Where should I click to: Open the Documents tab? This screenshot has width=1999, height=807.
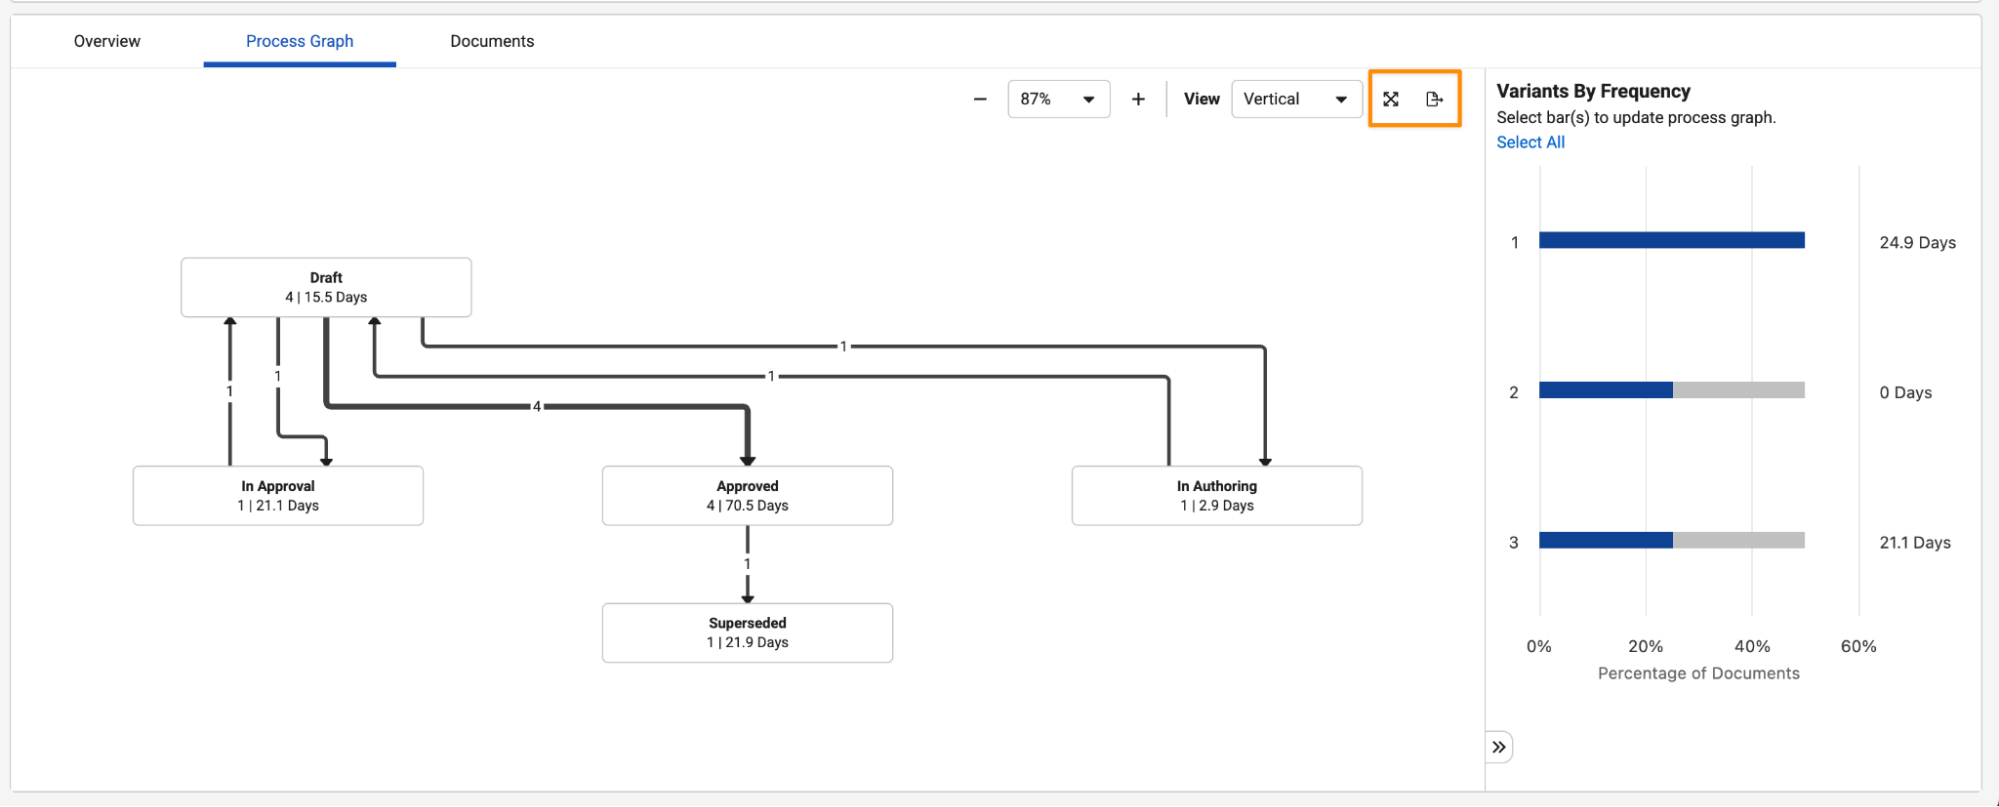pyautogui.click(x=492, y=41)
